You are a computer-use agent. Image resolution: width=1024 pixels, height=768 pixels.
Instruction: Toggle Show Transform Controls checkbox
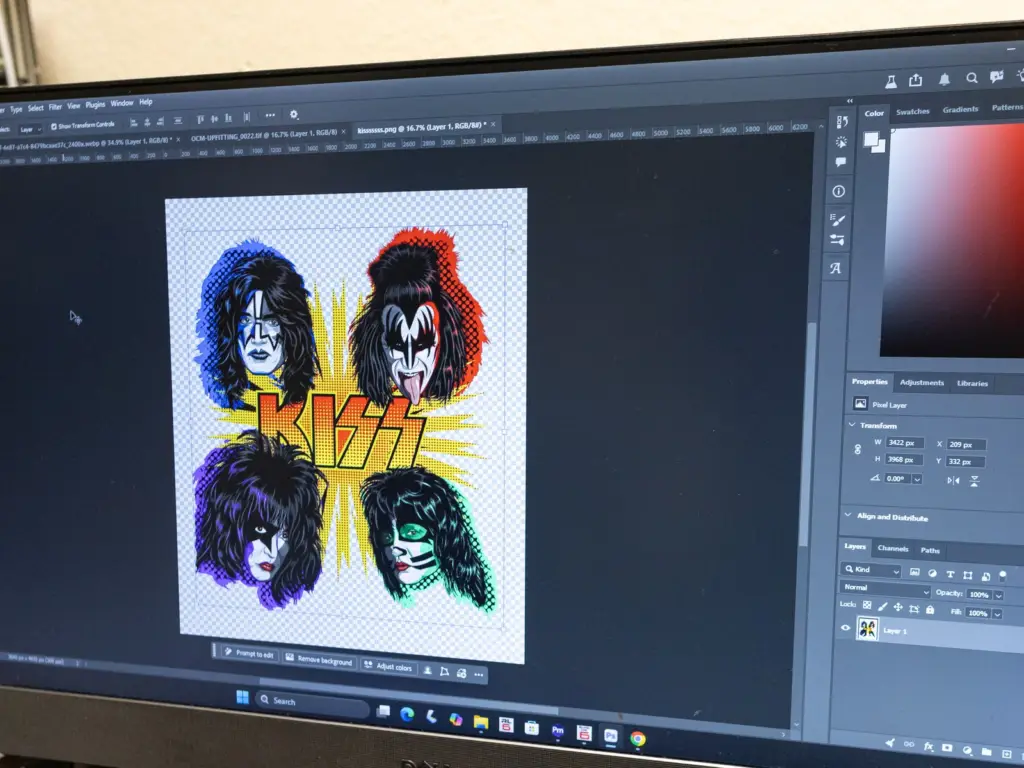click(54, 126)
